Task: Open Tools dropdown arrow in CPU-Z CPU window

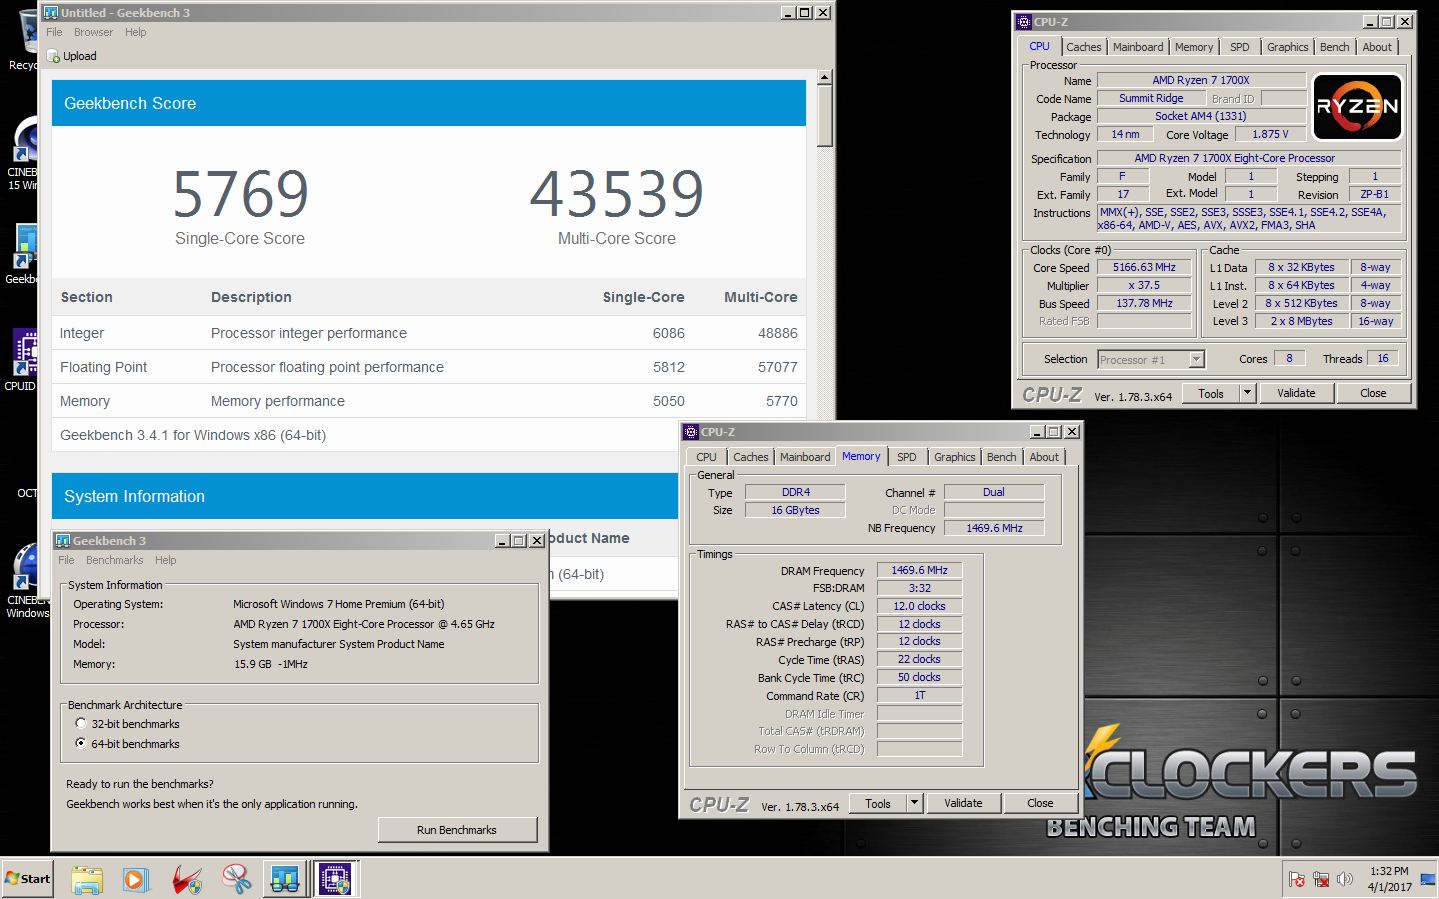Action: (x=1247, y=393)
